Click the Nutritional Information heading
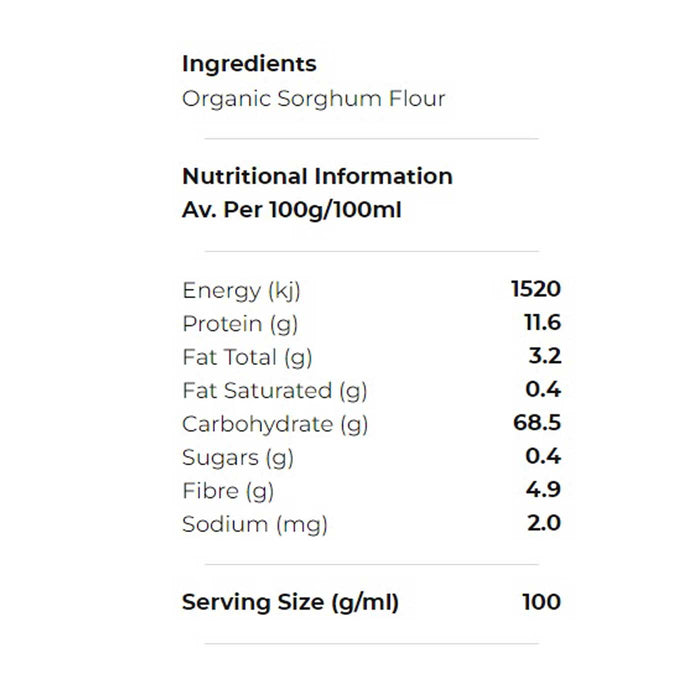Screen dimensions: 700x700 [x=317, y=177]
